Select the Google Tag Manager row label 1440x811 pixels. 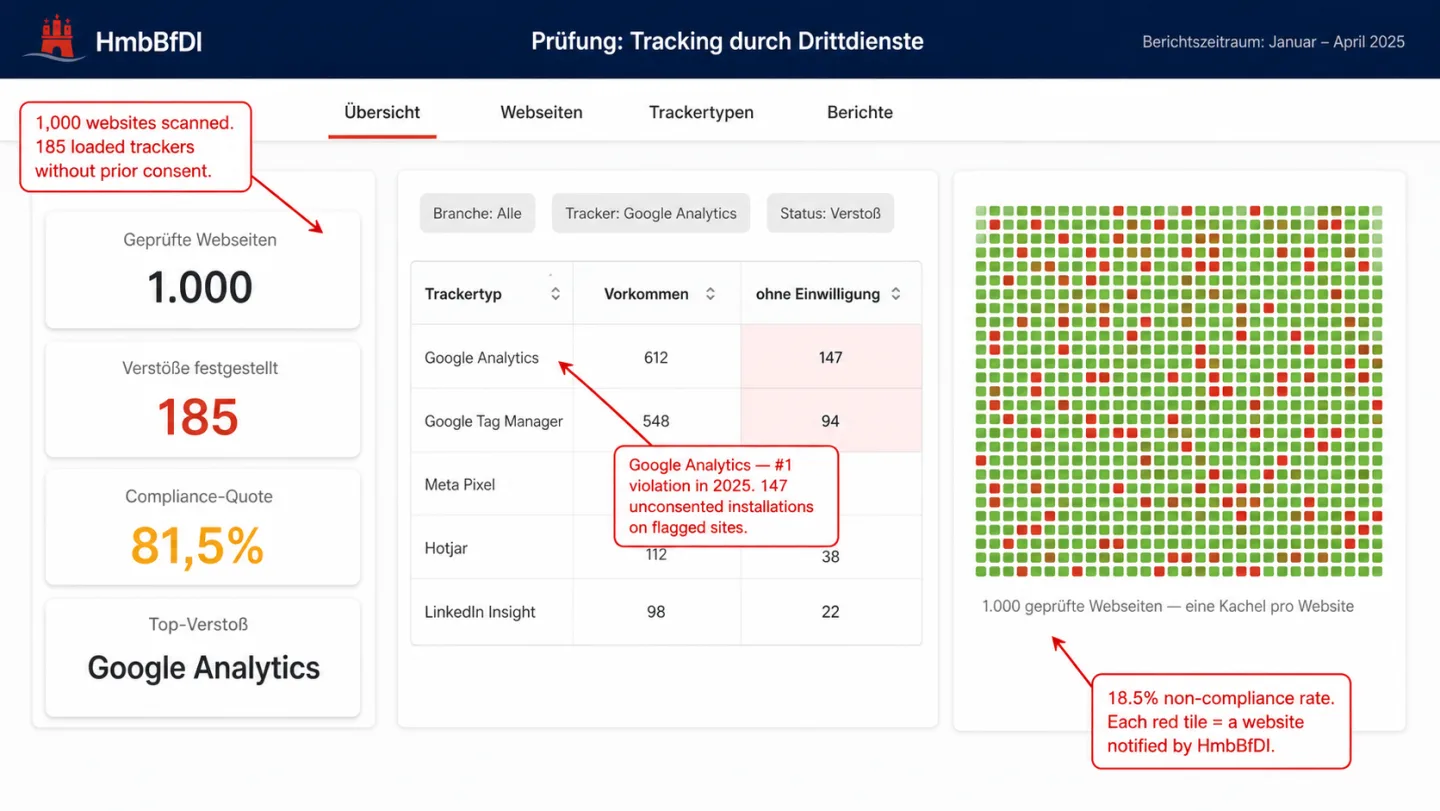pyautogui.click(x=494, y=421)
